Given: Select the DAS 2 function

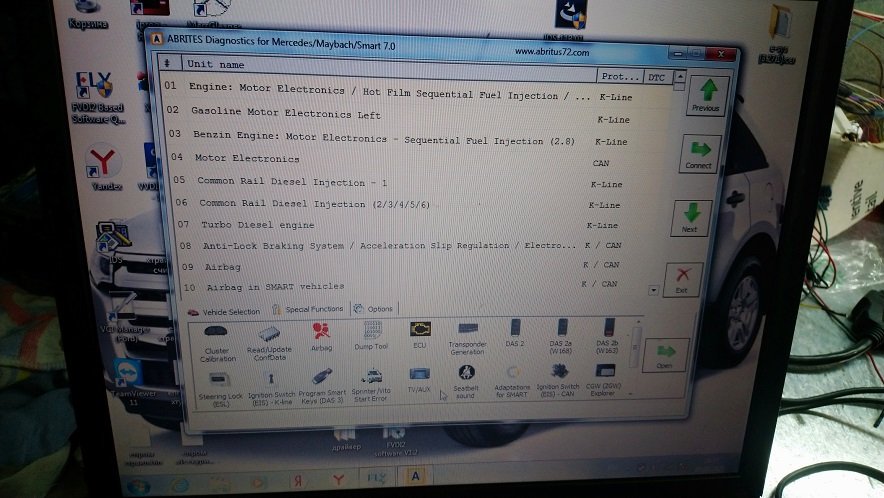Looking at the screenshot, I should tap(515, 333).
